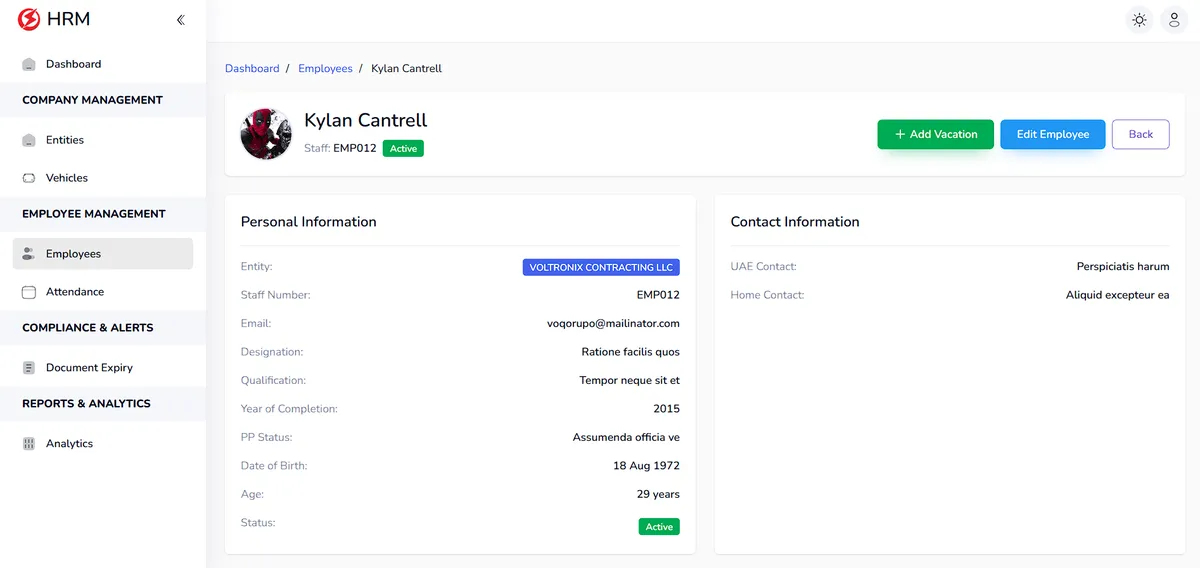Open Attendance in the sidebar
The width and height of the screenshot is (1200, 568).
click(103, 292)
